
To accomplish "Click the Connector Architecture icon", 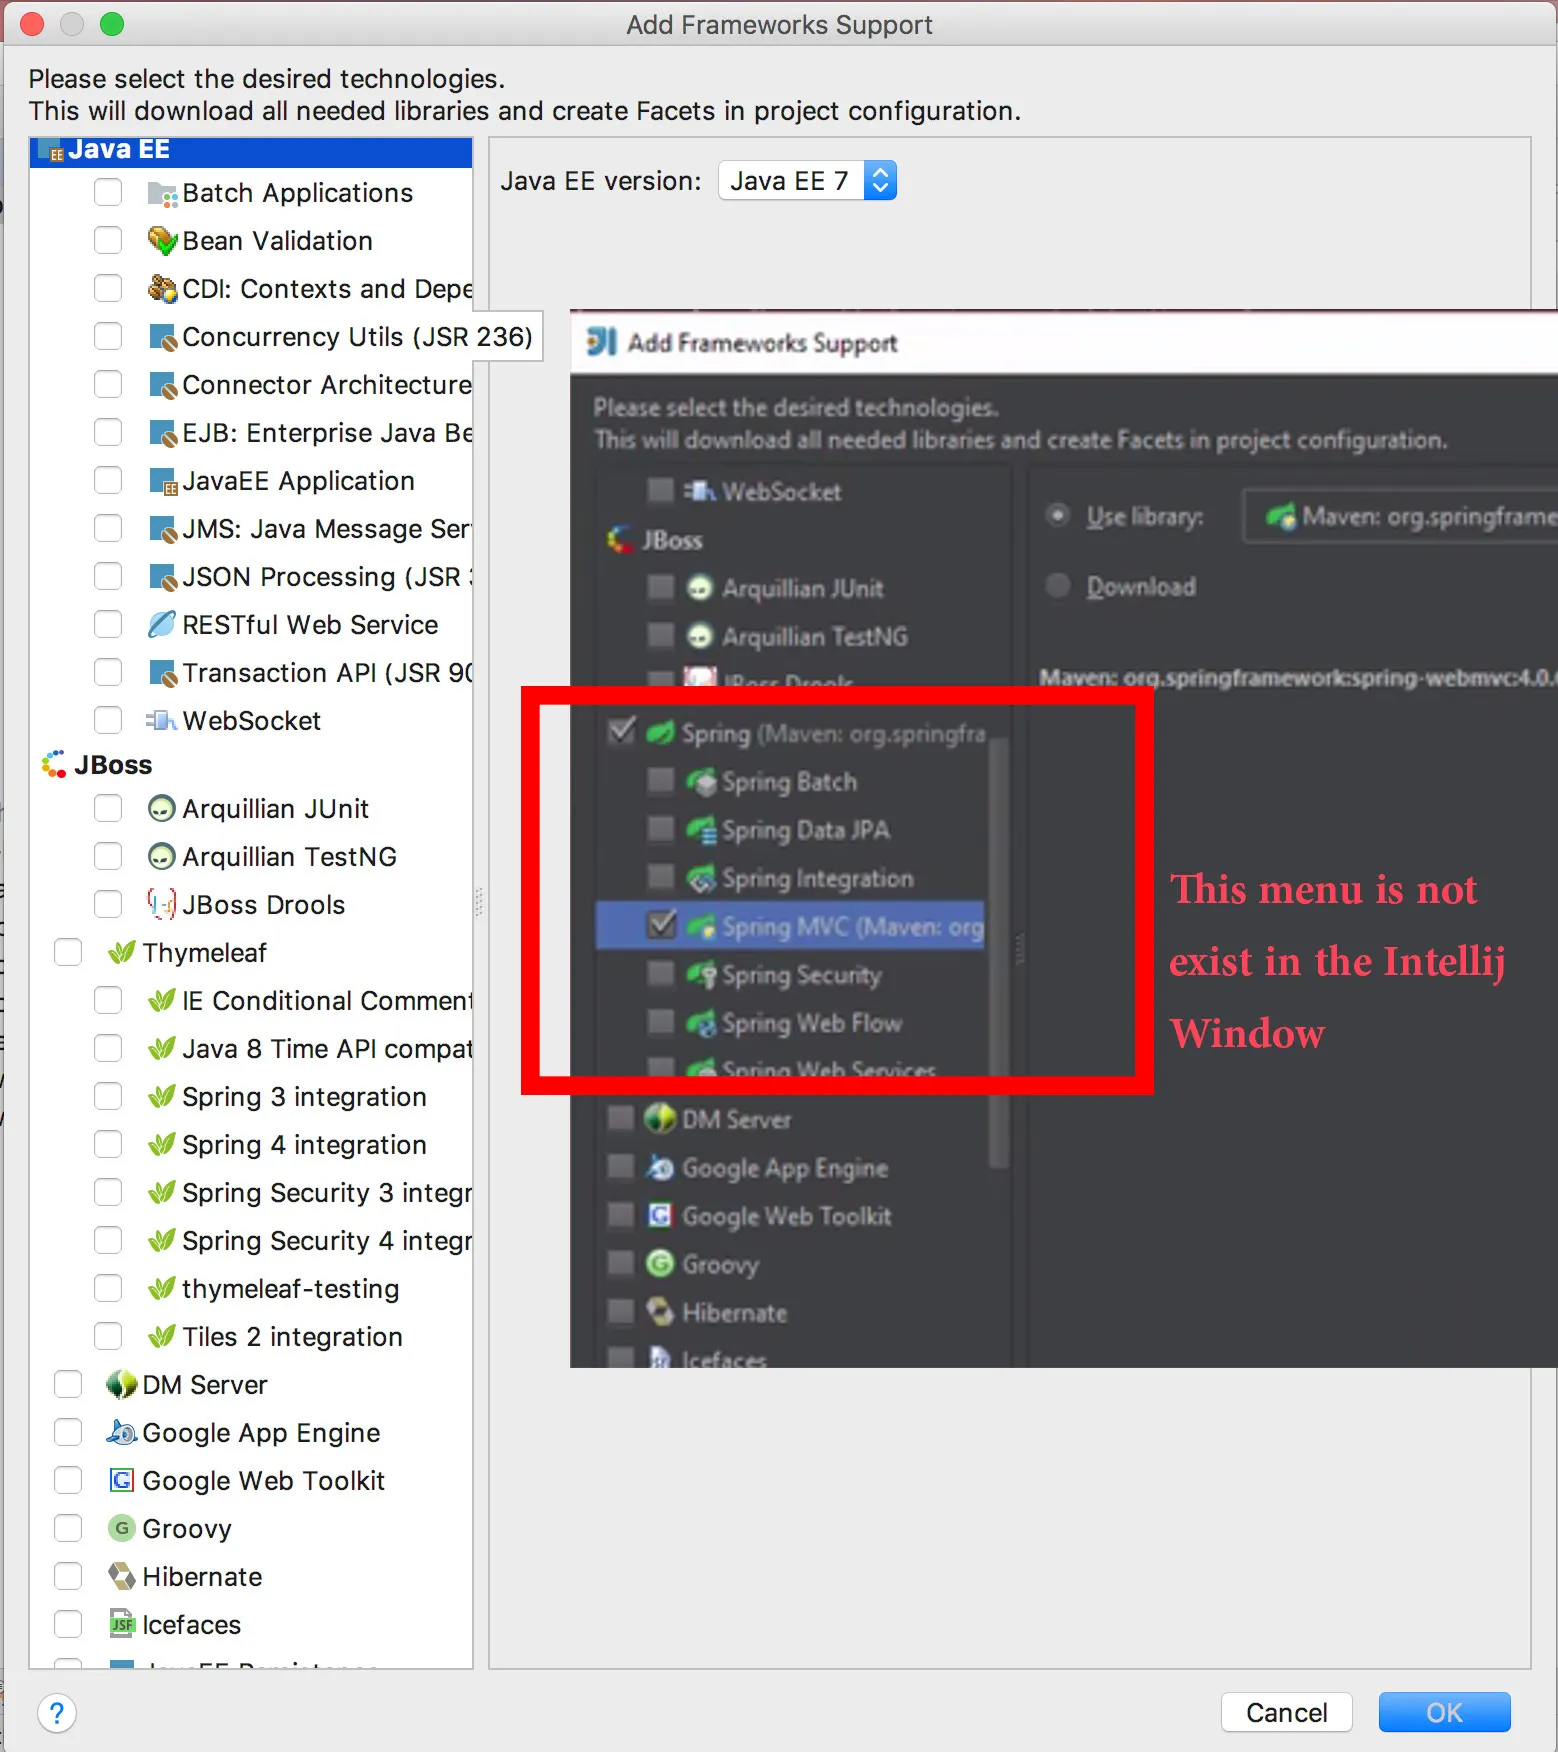I will tap(162, 385).
